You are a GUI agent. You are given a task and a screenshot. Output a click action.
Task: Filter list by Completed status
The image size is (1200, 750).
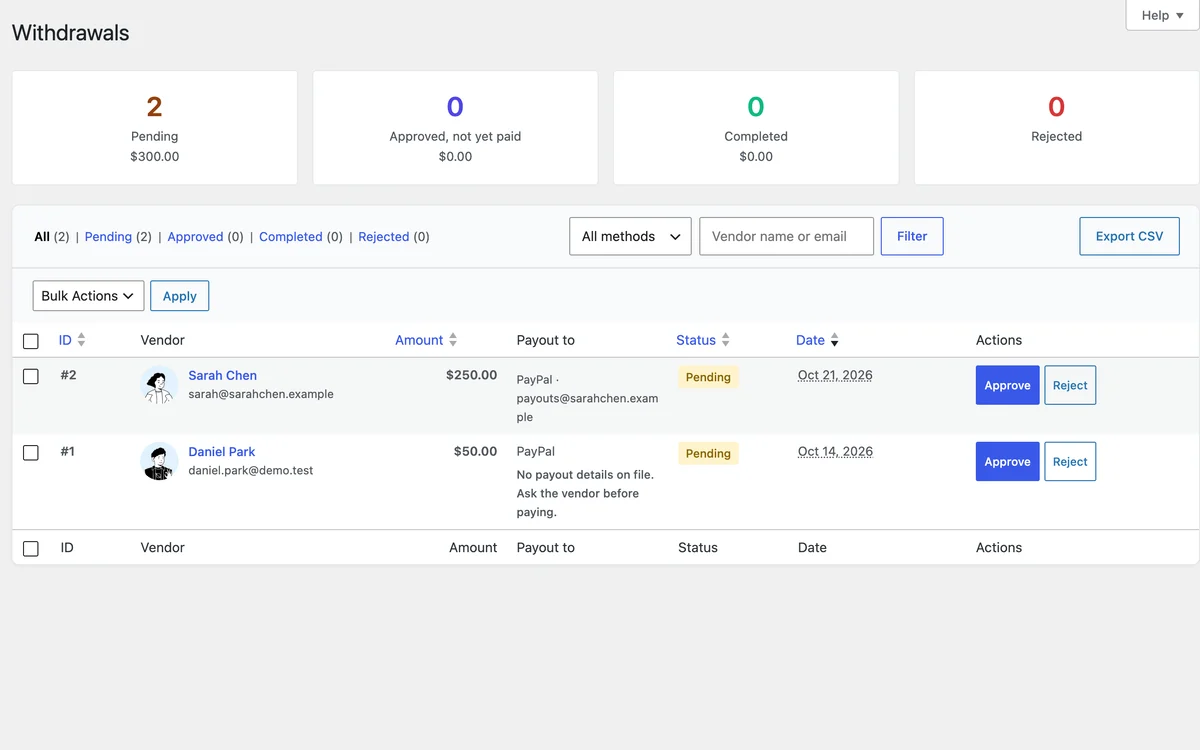[291, 237]
